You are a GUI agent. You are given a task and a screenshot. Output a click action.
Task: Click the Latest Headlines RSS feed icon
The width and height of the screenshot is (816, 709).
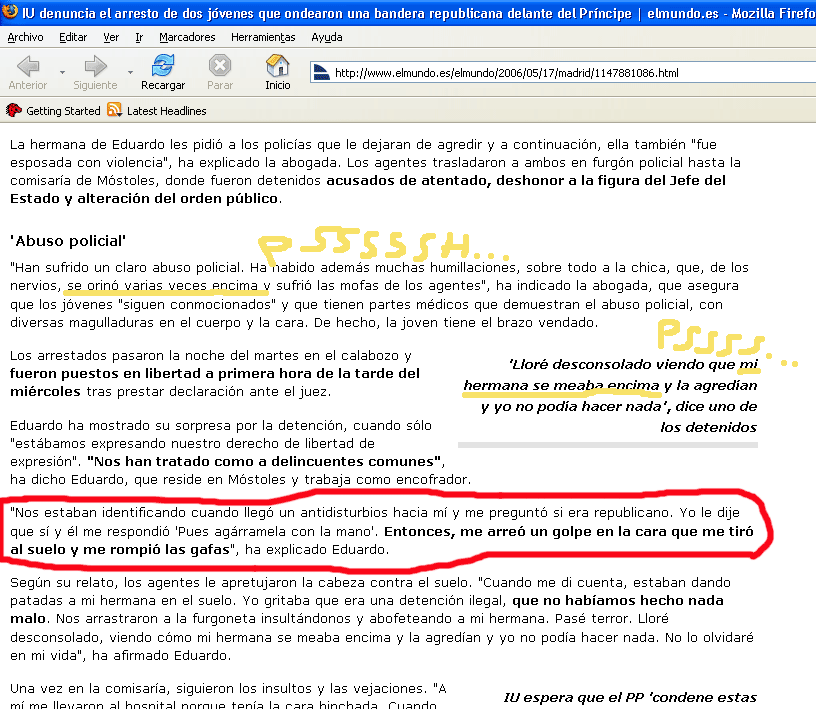pos(114,111)
